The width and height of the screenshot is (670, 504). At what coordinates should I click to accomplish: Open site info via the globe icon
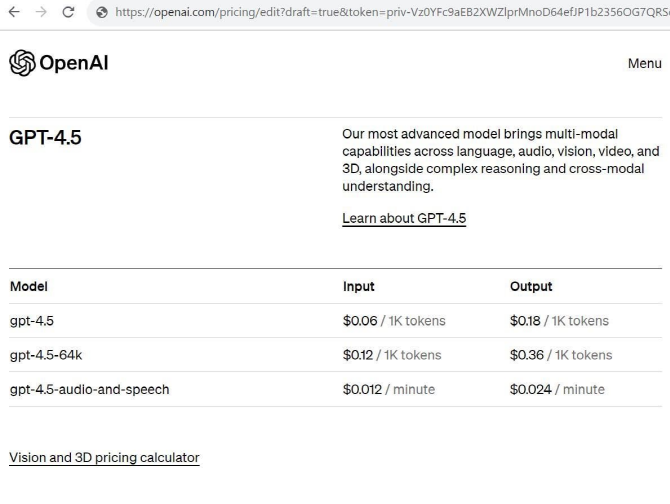[101, 12]
